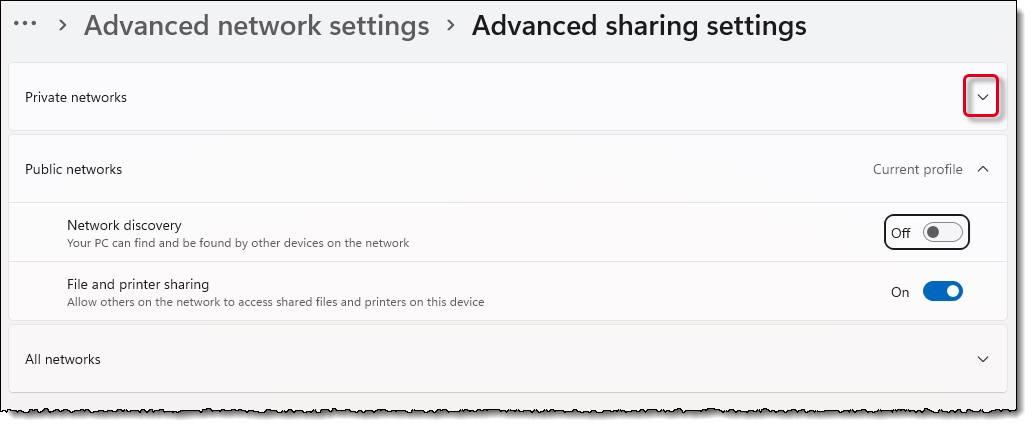
Task: Click the arrow before Advanced sharing settings
Action: pos(451,26)
